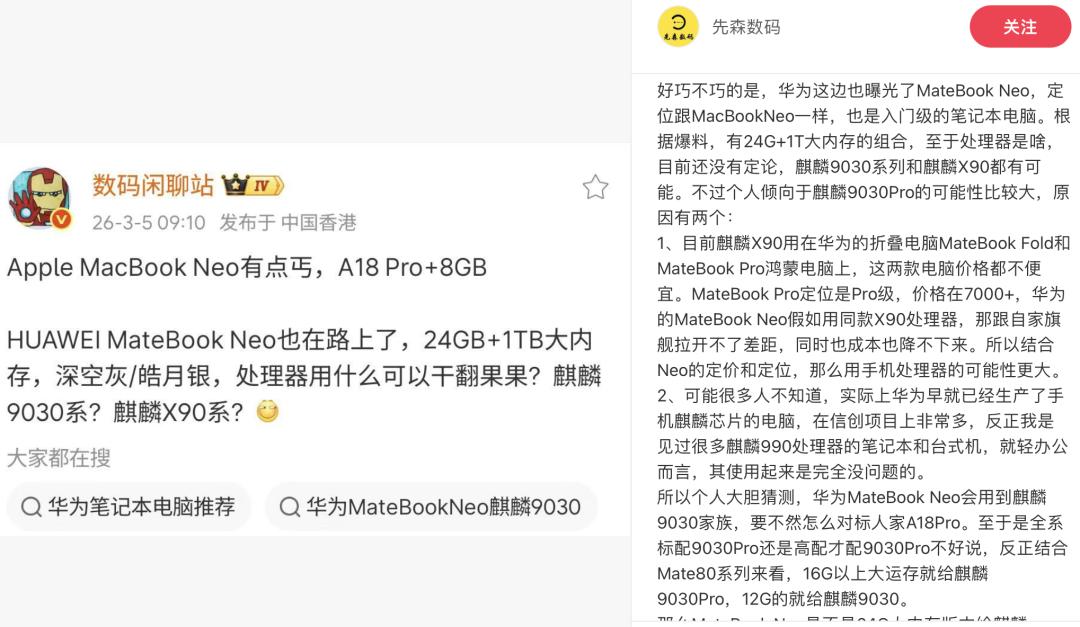Click the article line beginning 所以个人大胆猜测
This screenshot has height=627, width=1080.
tap(862, 548)
